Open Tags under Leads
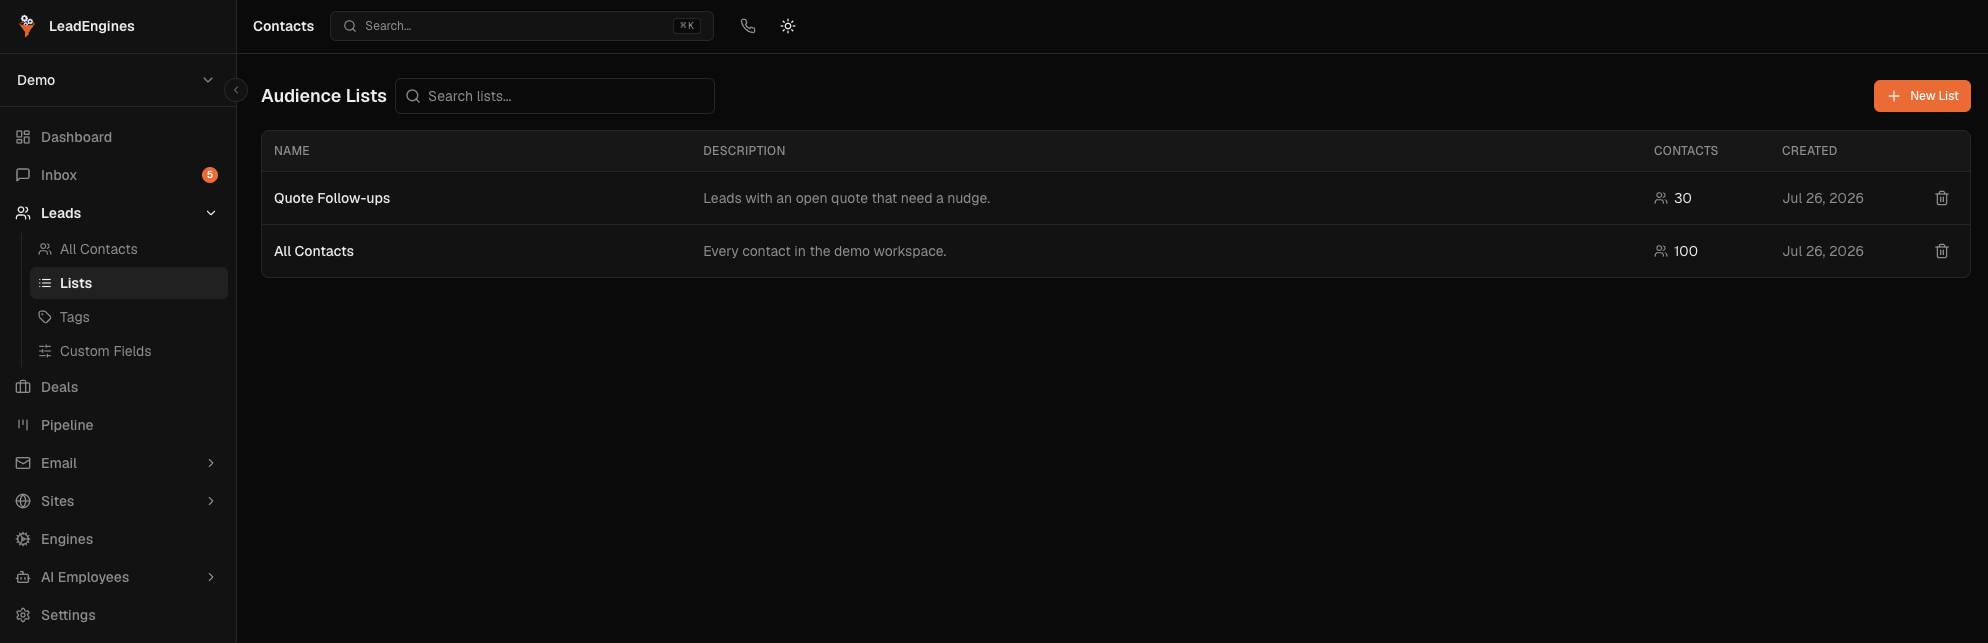 [x=129, y=317]
